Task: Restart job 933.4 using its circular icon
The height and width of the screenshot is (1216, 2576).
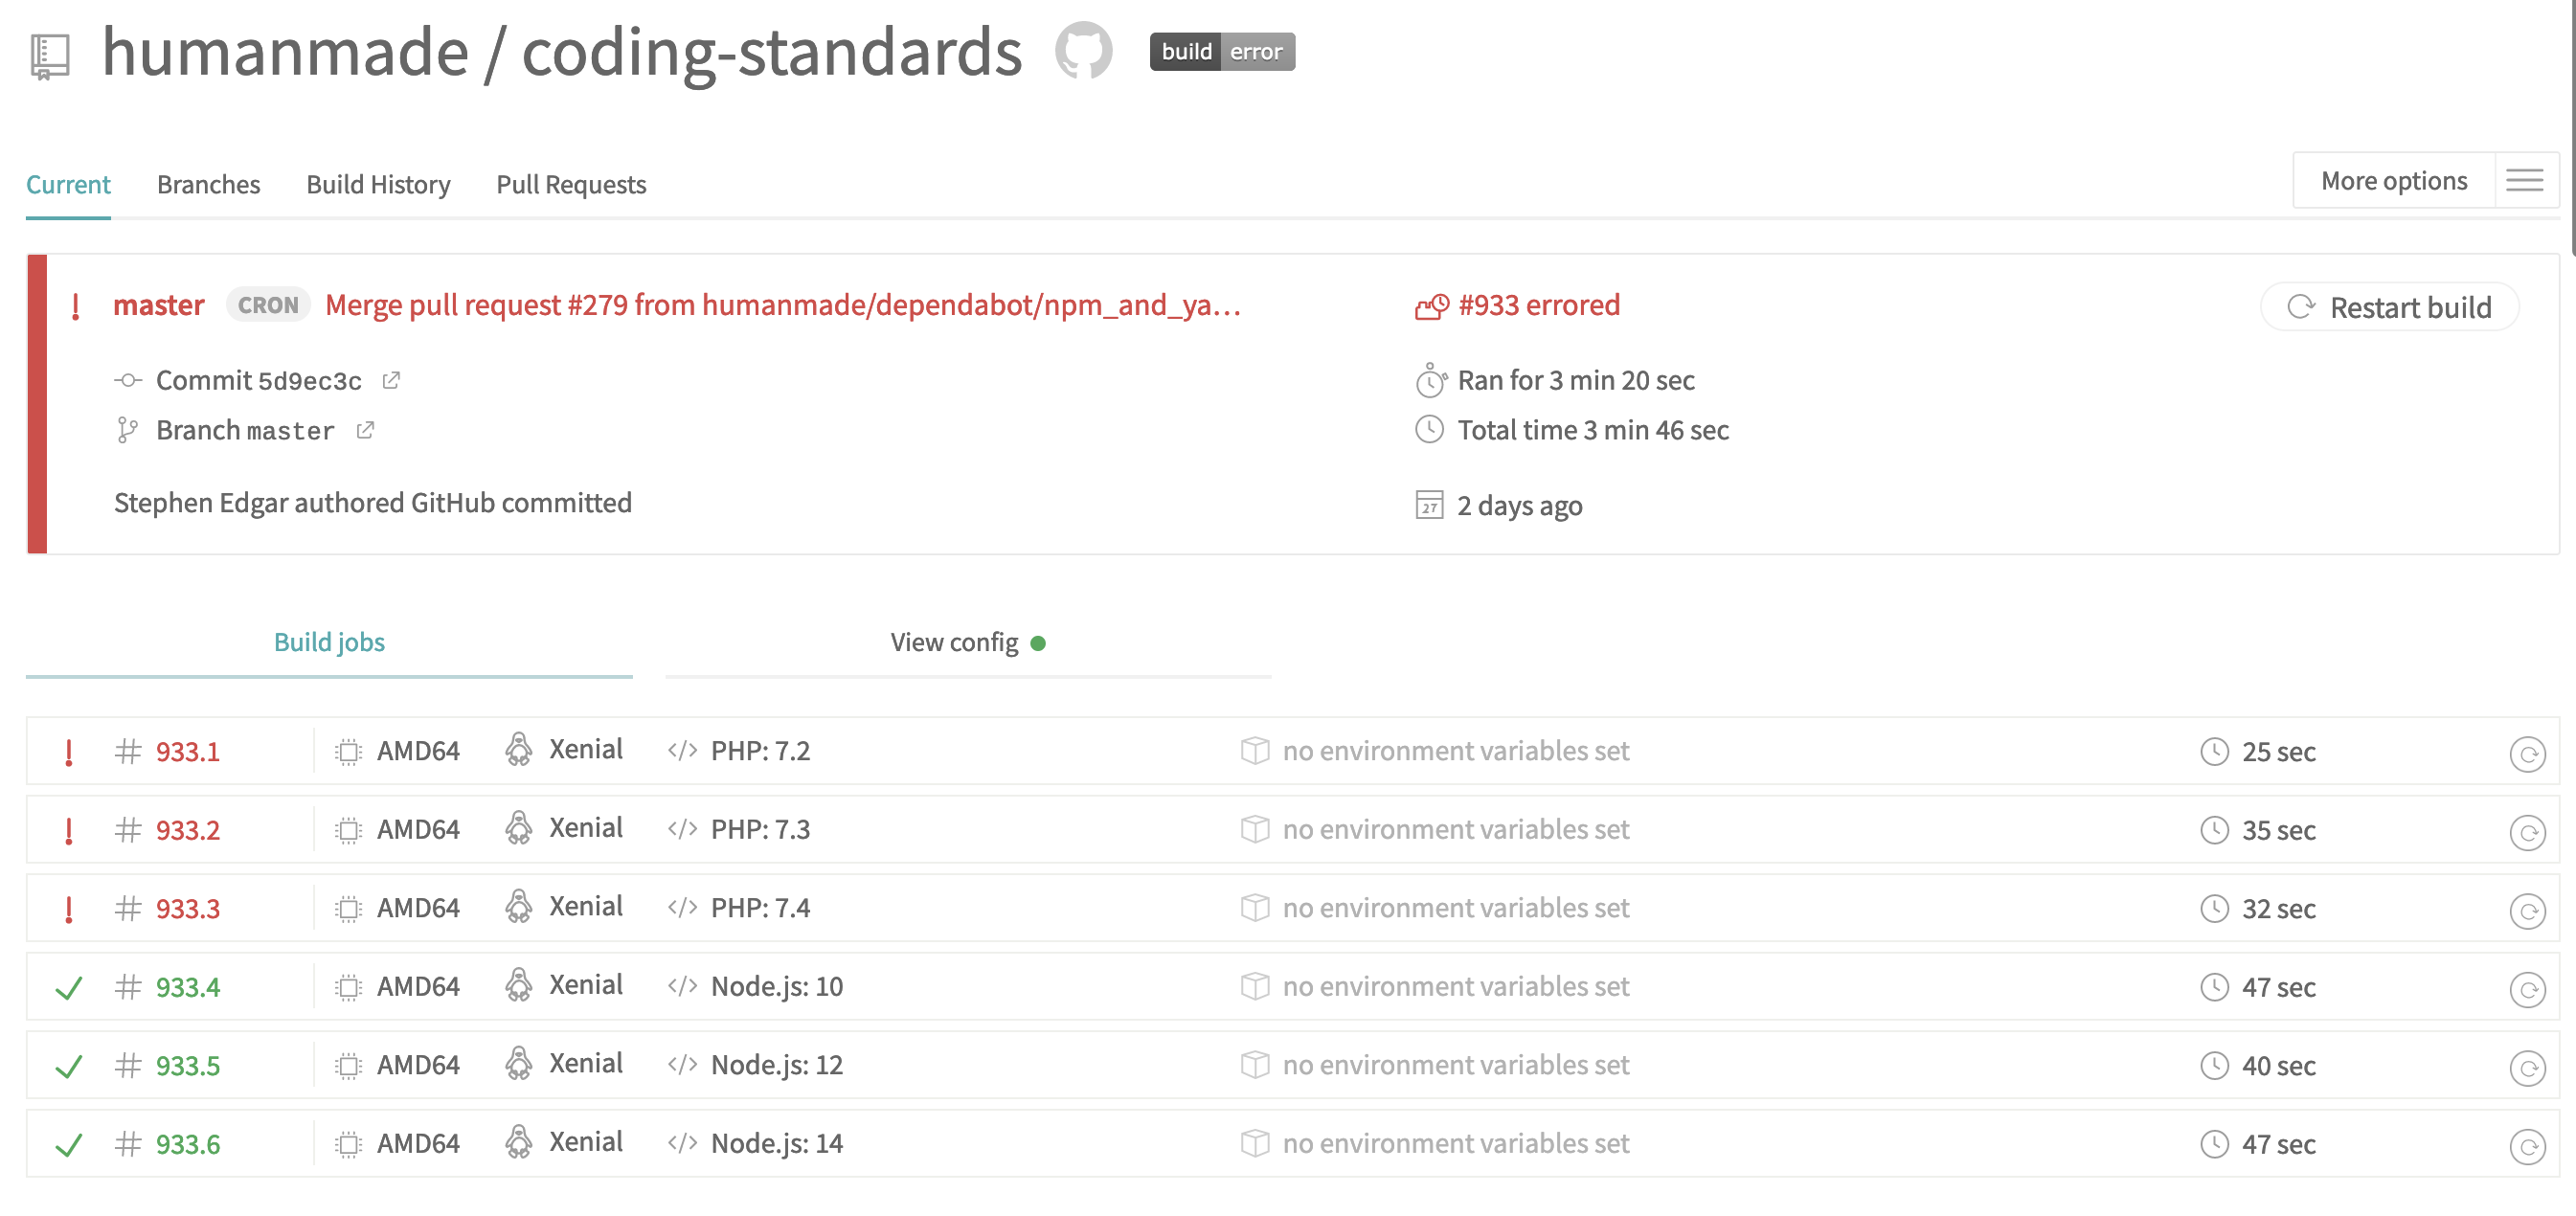Action: tap(2526, 989)
